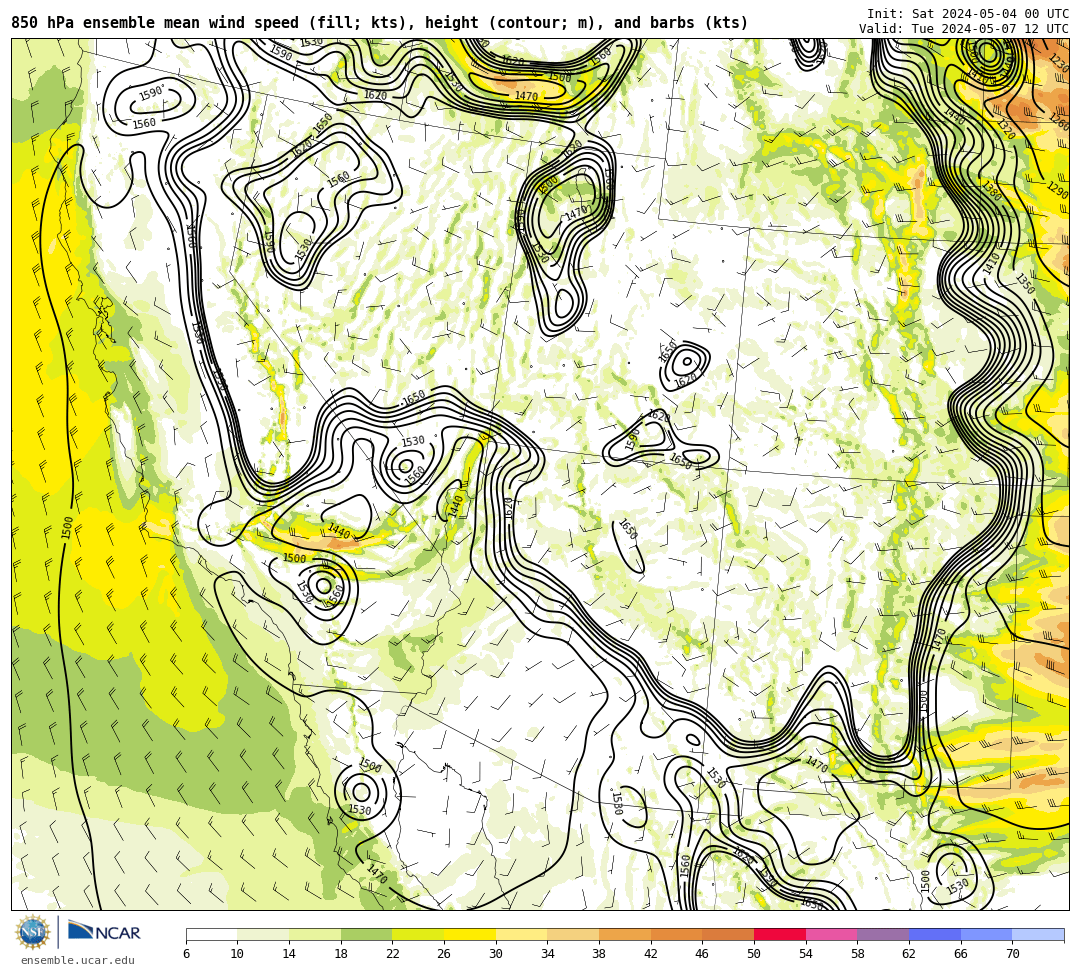Pick the darker orange 42–46 kts swatch
Screen dimensions: 1080x973
point(676,934)
